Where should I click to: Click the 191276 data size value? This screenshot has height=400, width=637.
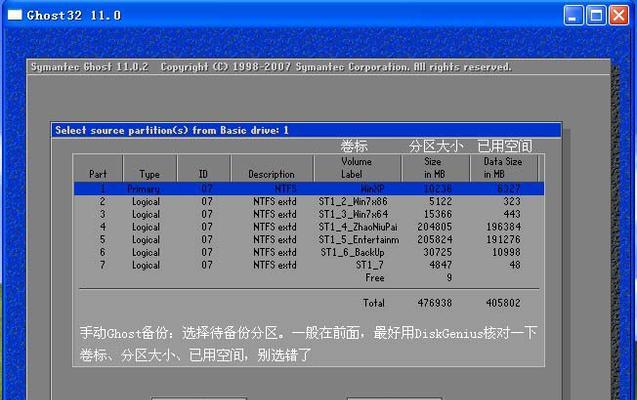[503, 240]
